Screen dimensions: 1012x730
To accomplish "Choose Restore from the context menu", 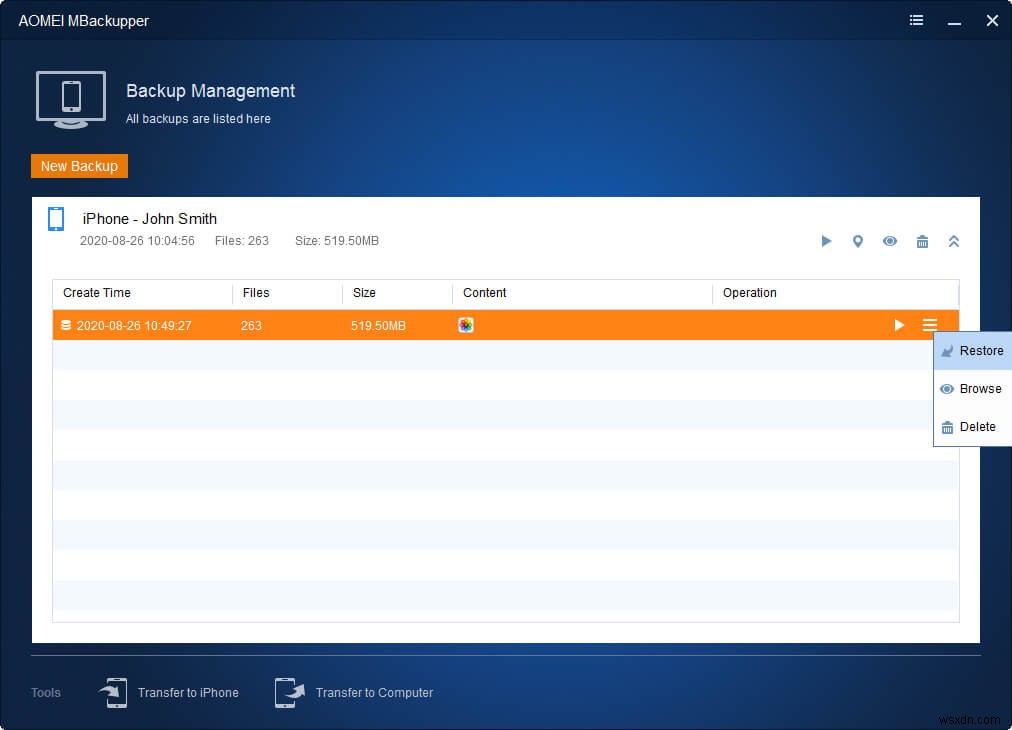I will click(972, 351).
